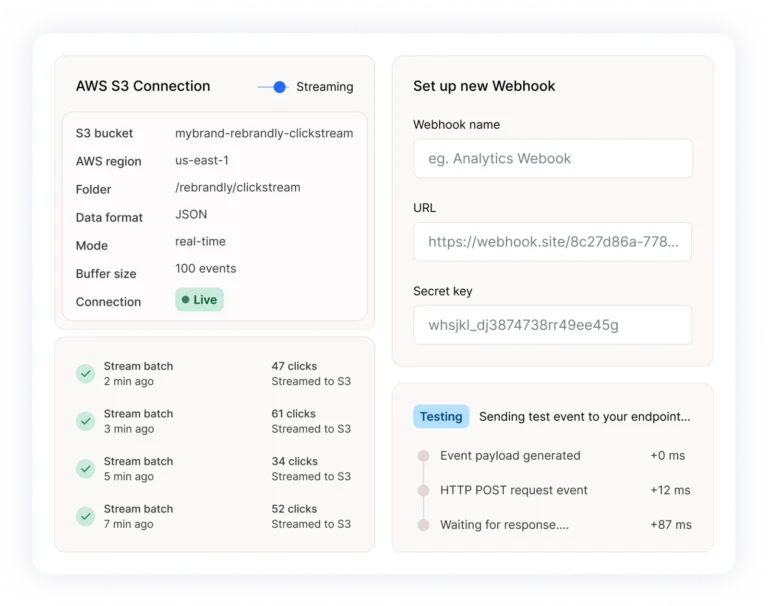Click the Set up new Webhook heading
Image resolution: width=768 pixels, height=606 pixels.
coord(484,86)
